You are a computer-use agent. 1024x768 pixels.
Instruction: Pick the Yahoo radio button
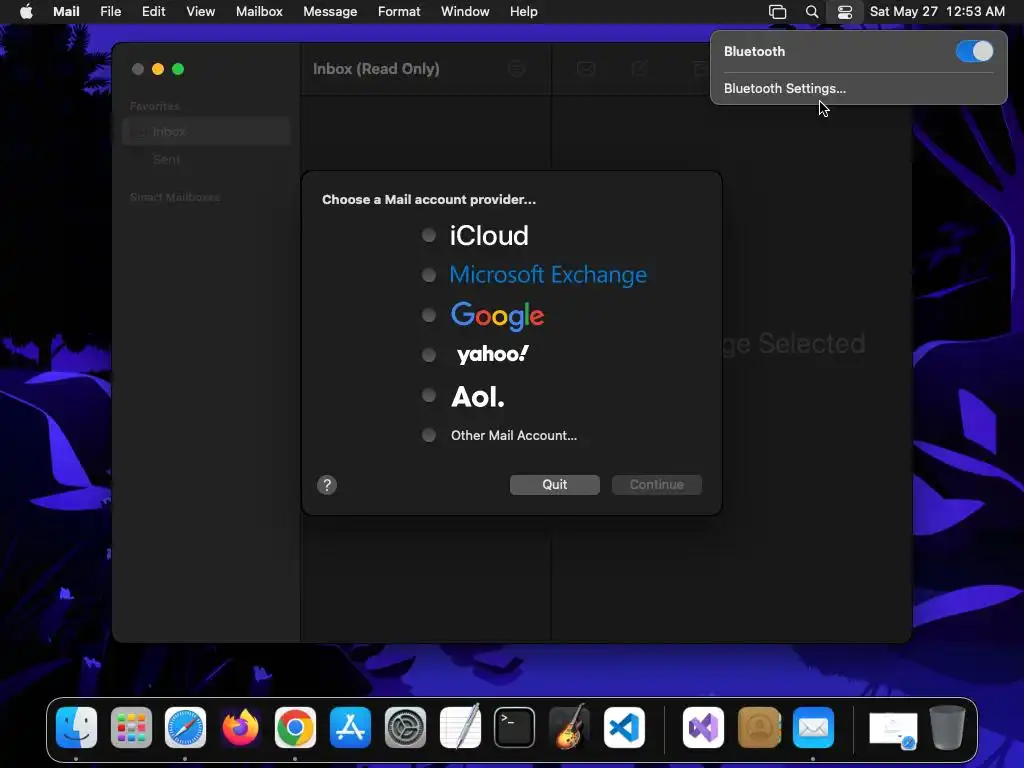428,355
